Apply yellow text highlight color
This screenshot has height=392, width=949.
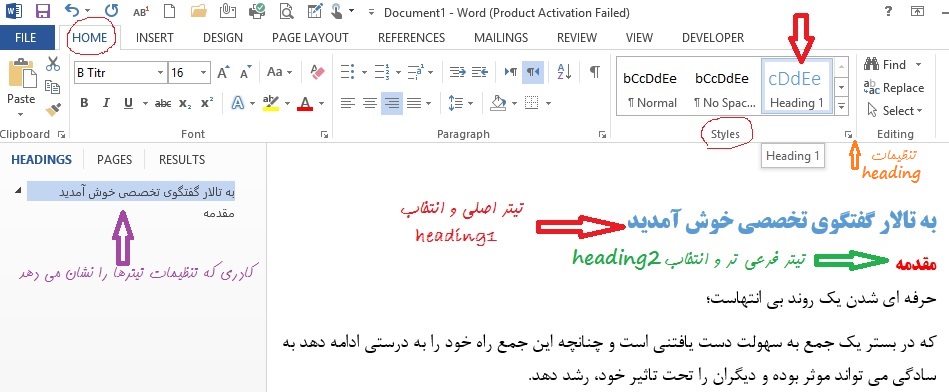pyautogui.click(x=271, y=103)
